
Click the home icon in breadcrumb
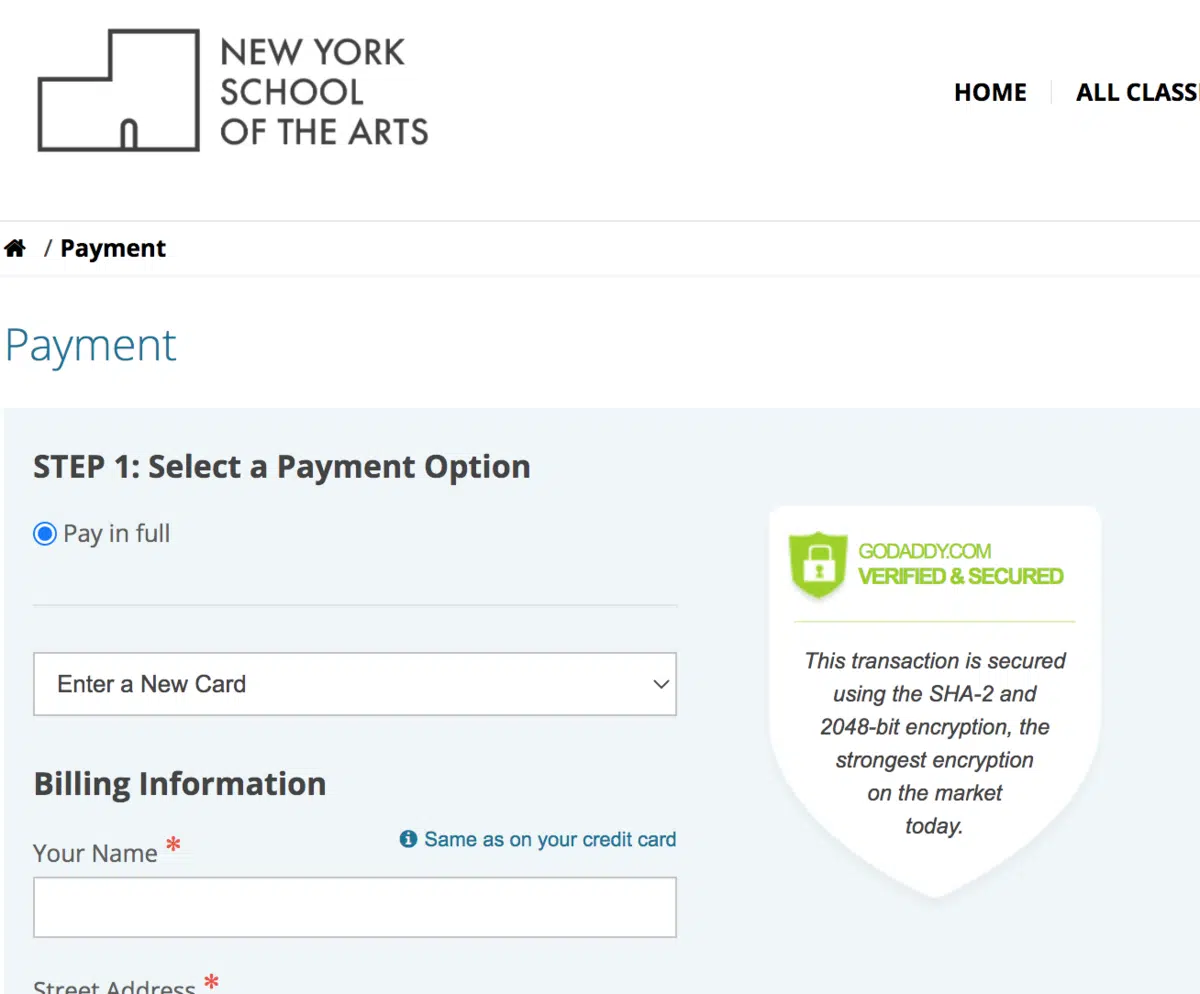(x=15, y=248)
